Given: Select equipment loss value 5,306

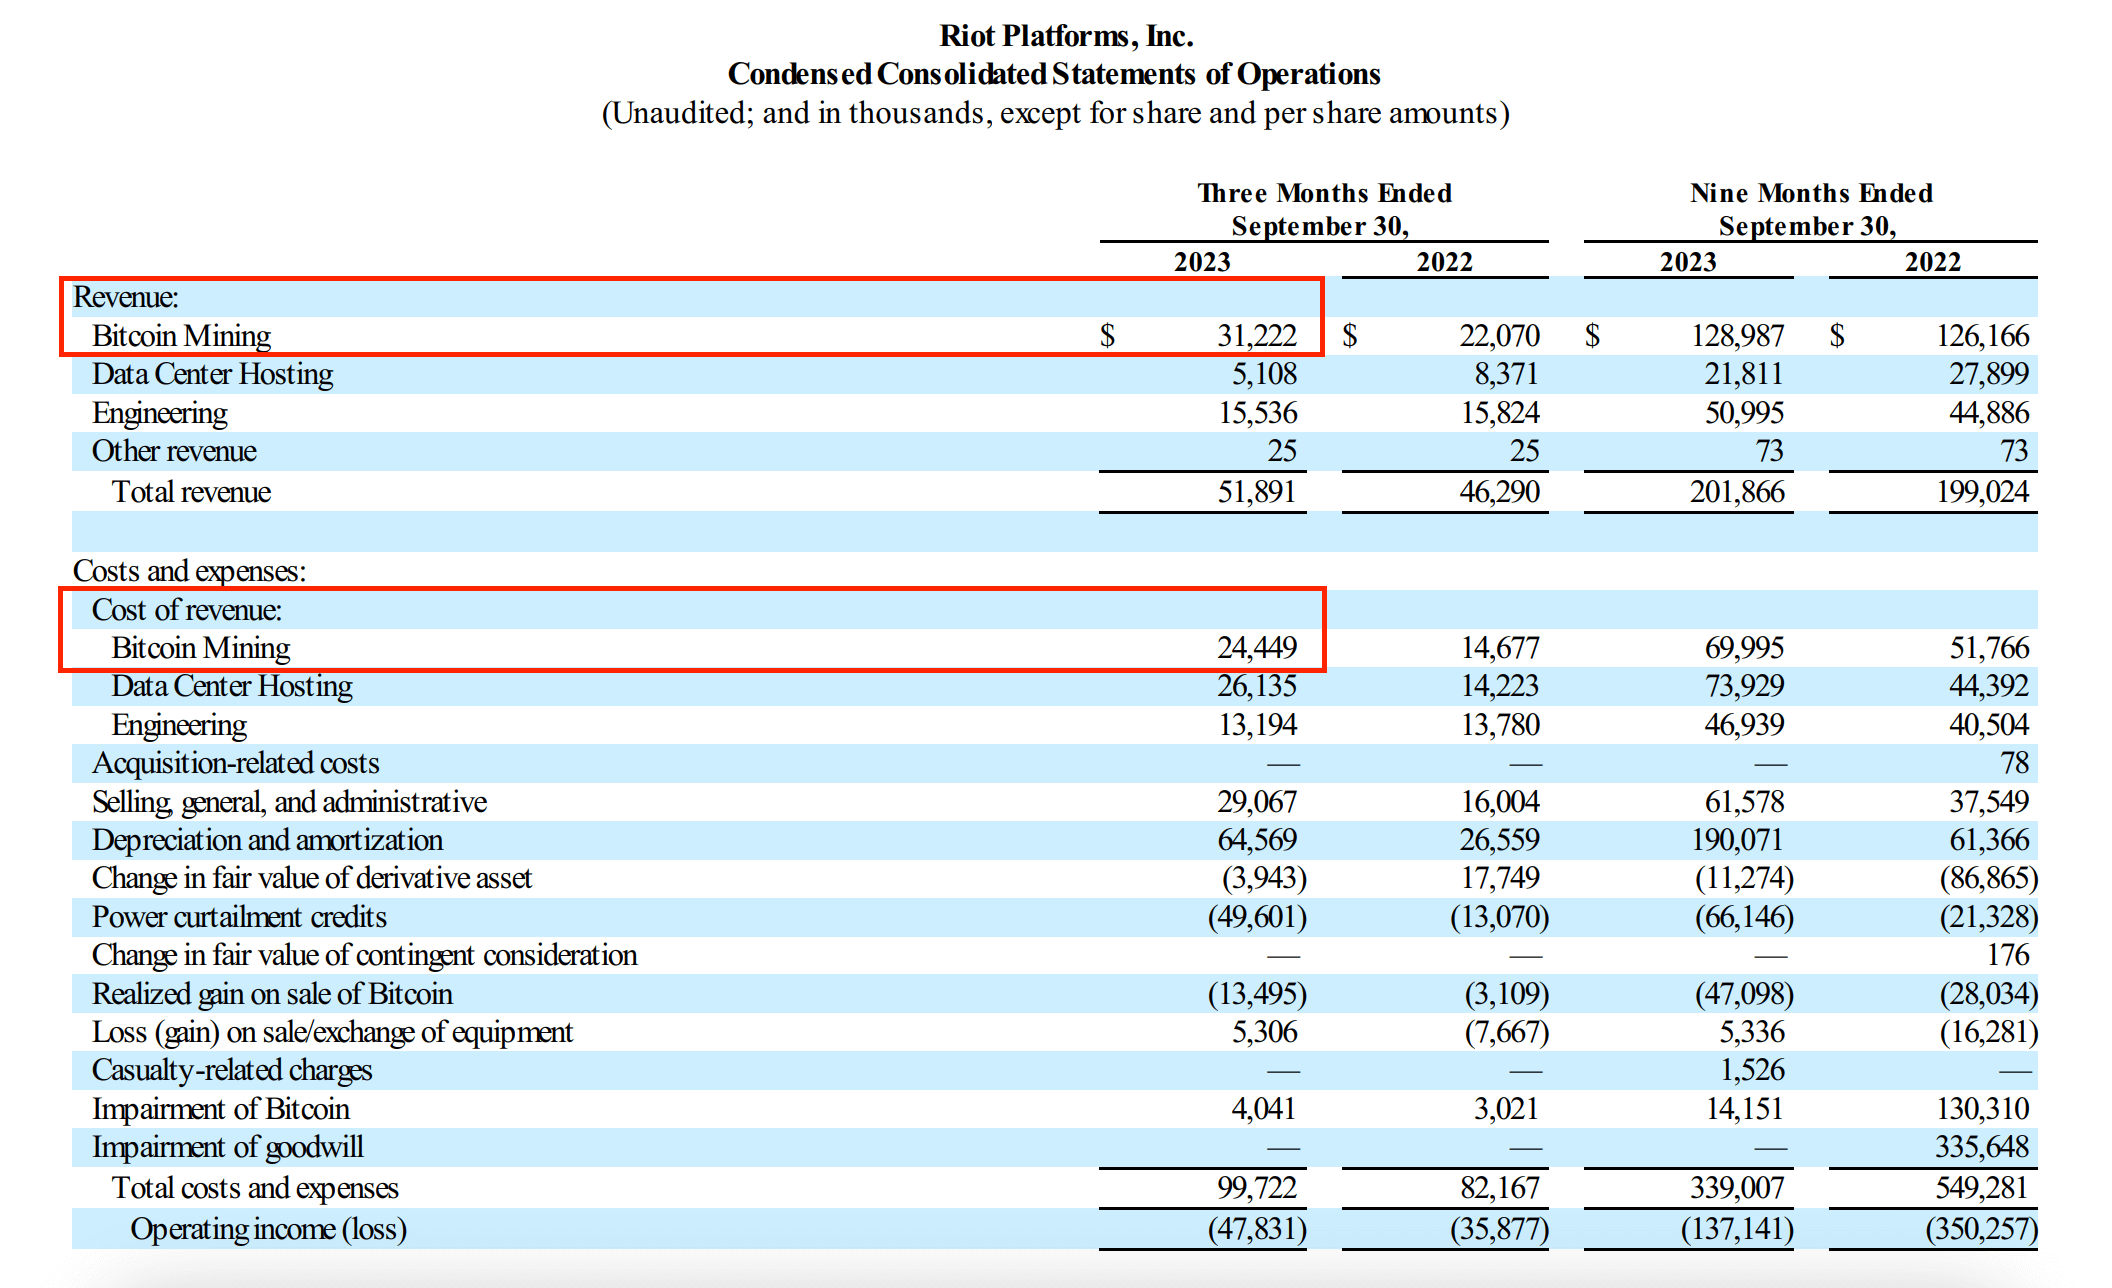Looking at the screenshot, I should click(x=1264, y=1032).
